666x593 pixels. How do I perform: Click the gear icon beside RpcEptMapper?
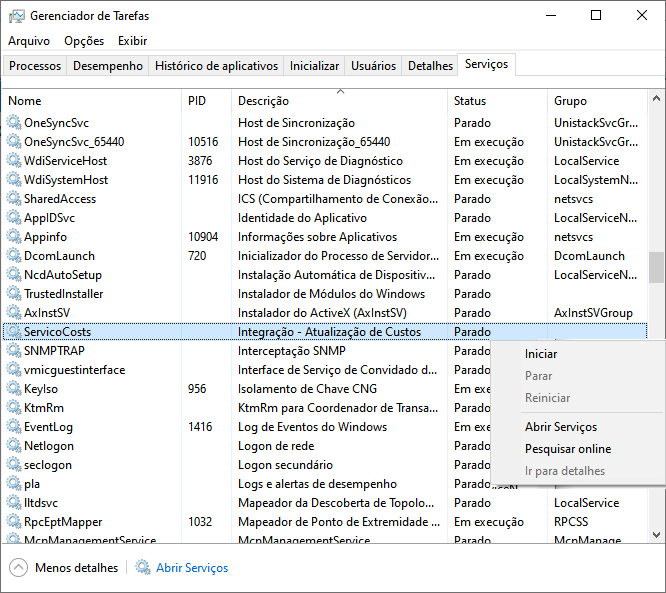pos(14,522)
